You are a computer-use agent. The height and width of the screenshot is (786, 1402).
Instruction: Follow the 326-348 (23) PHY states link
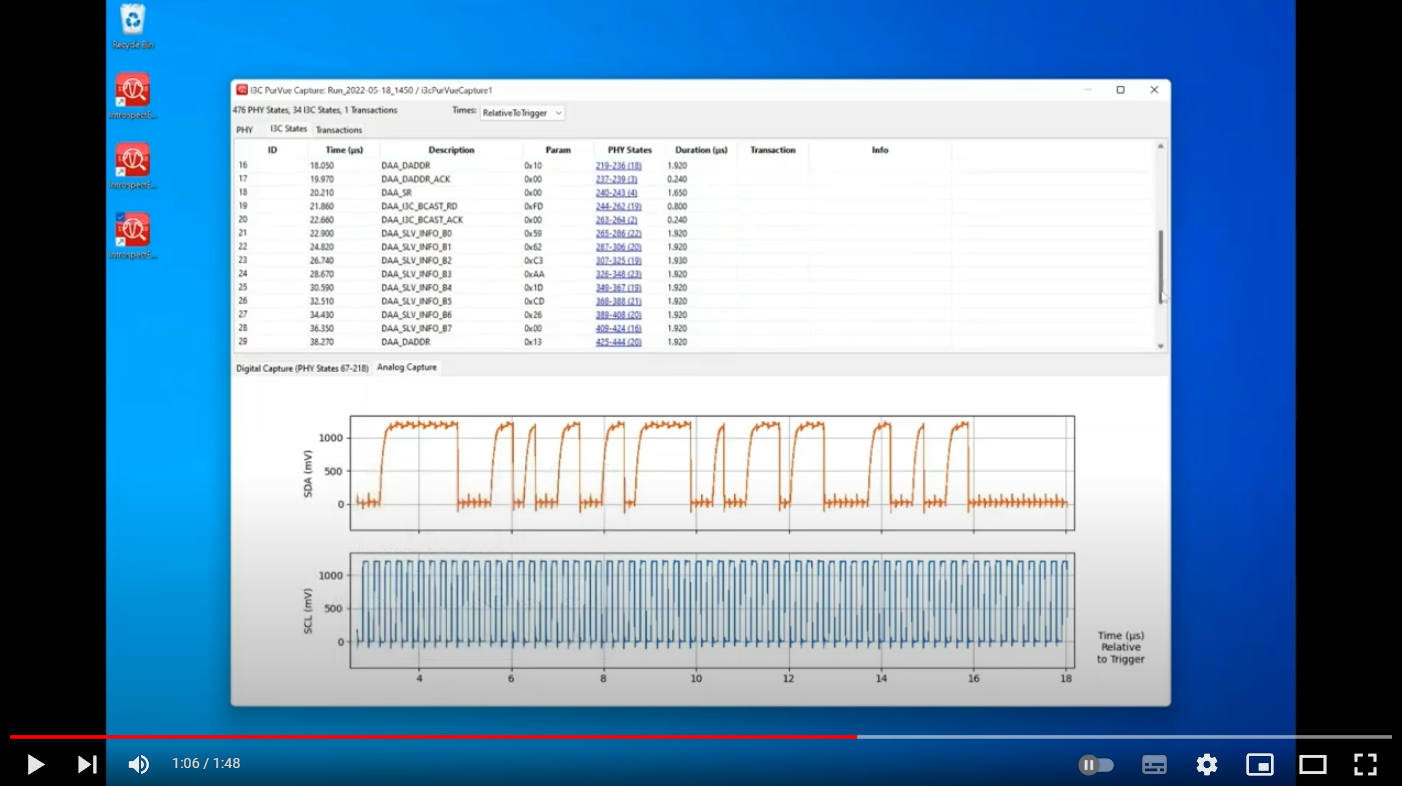[x=619, y=274]
